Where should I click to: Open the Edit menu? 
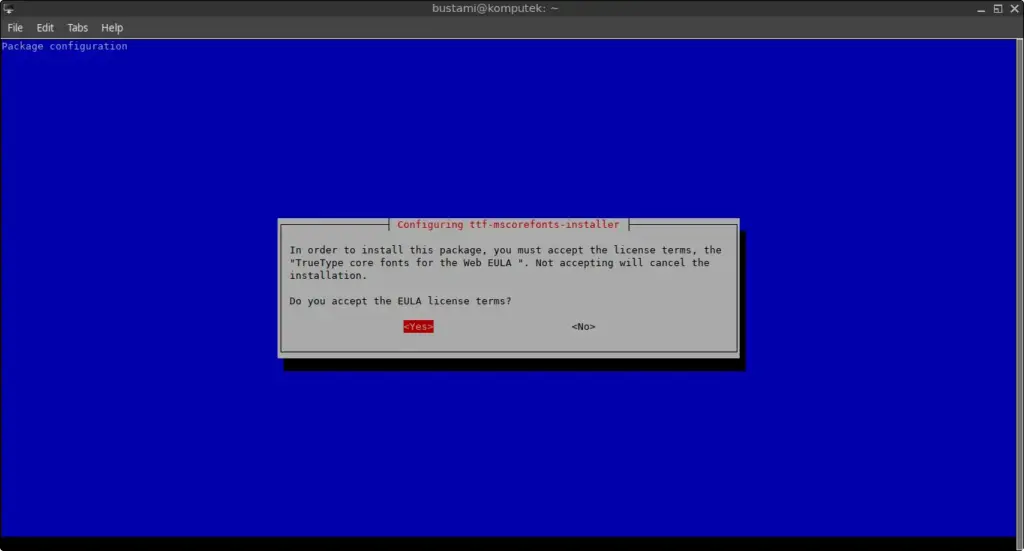pos(45,27)
